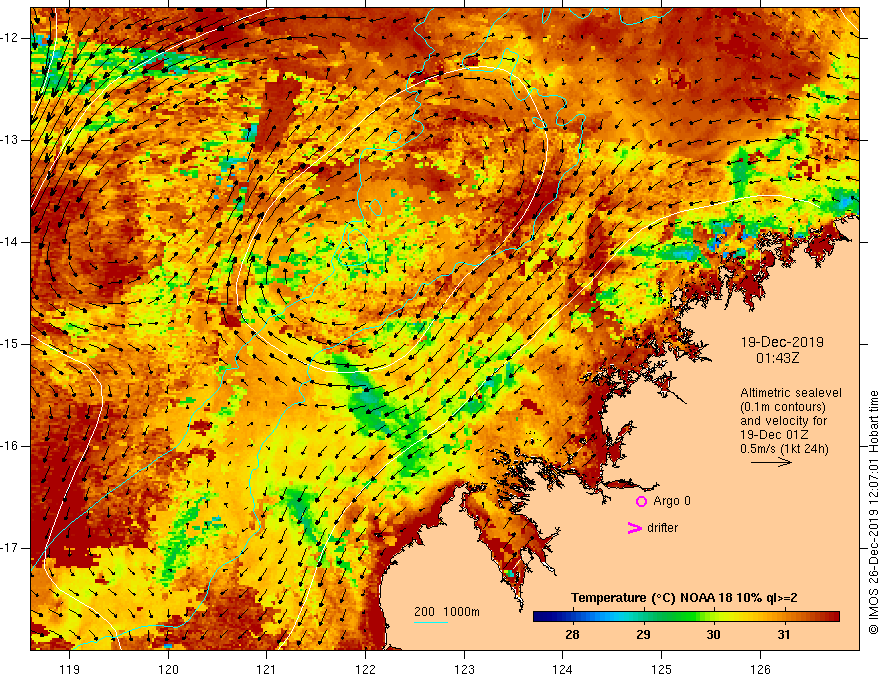
Task: Click the IMOS copyright timestamp text
Action: pos(873,512)
